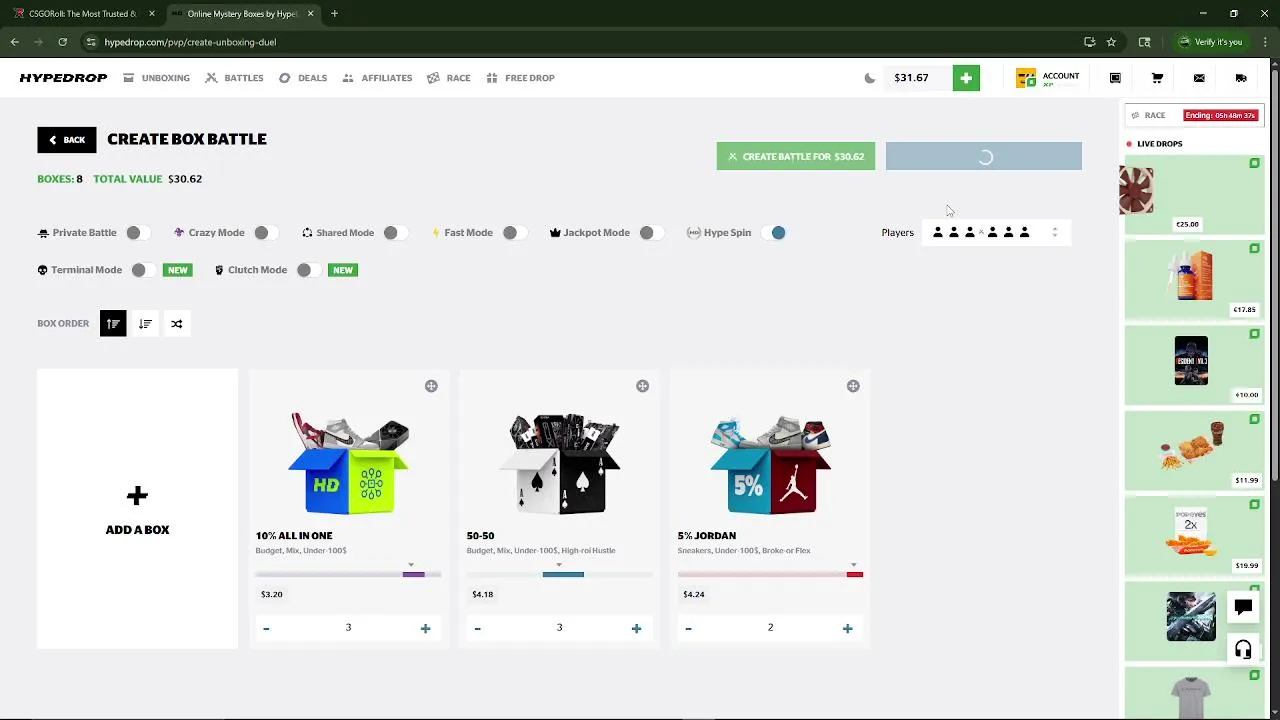Bookmark this page with star icon

coord(1111,42)
